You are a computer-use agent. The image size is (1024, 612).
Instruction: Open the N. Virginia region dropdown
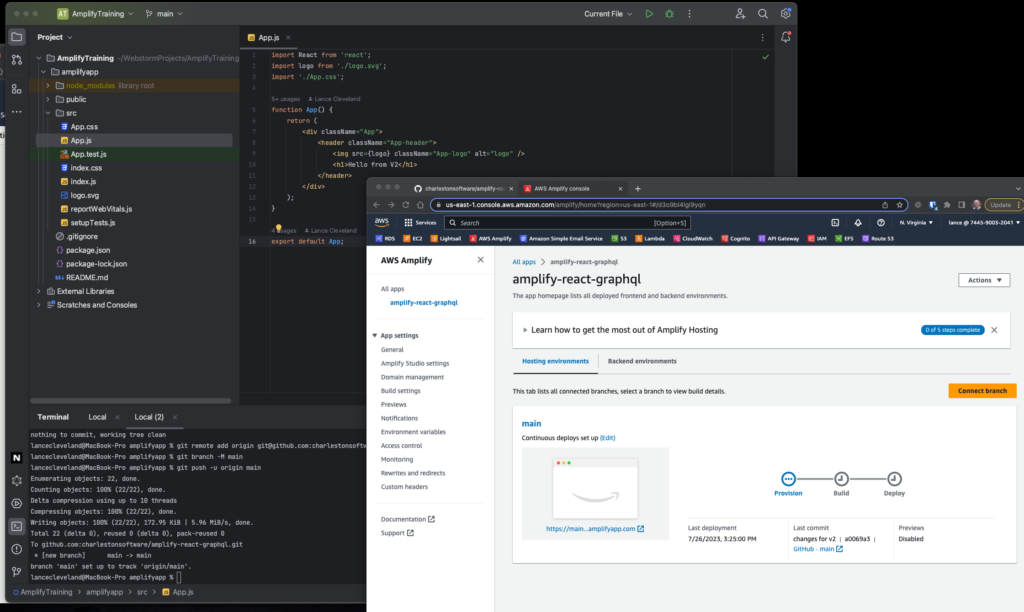click(916, 222)
